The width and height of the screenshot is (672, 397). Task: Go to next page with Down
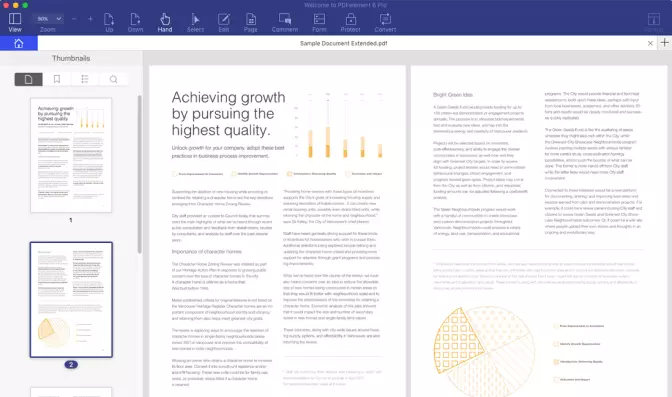[x=135, y=22]
